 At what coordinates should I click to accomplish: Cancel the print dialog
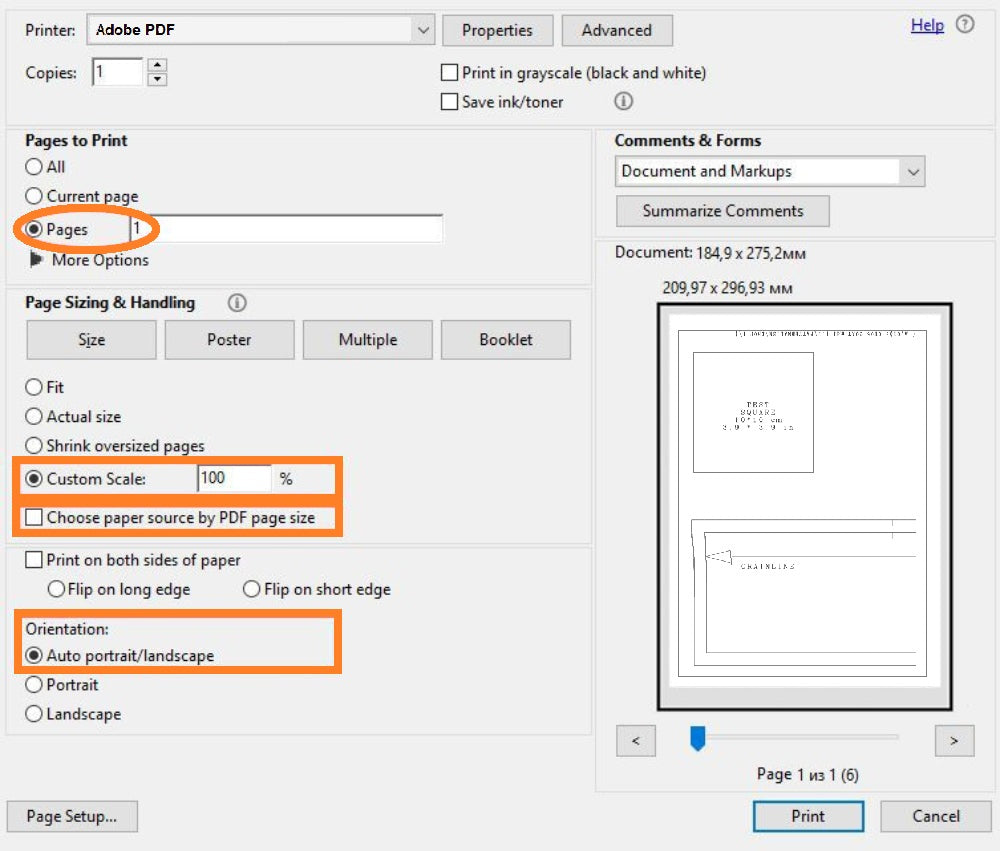pyautogui.click(x=936, y=817)
